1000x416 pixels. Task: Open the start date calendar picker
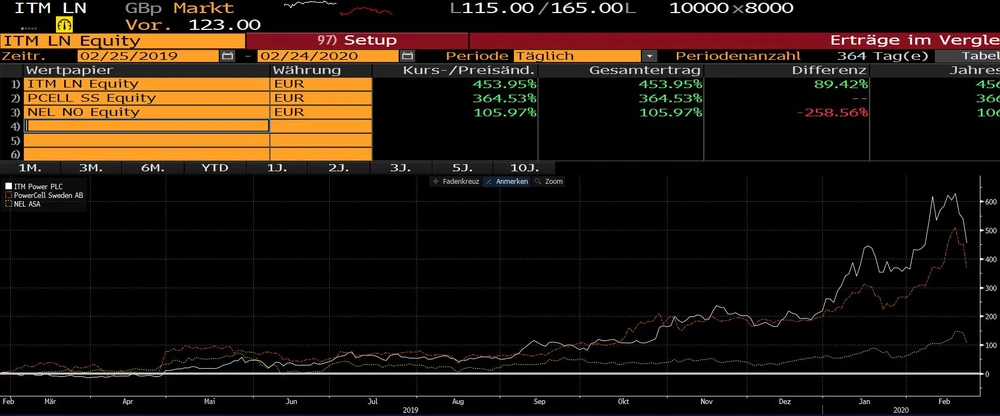[x=228, y=57]
